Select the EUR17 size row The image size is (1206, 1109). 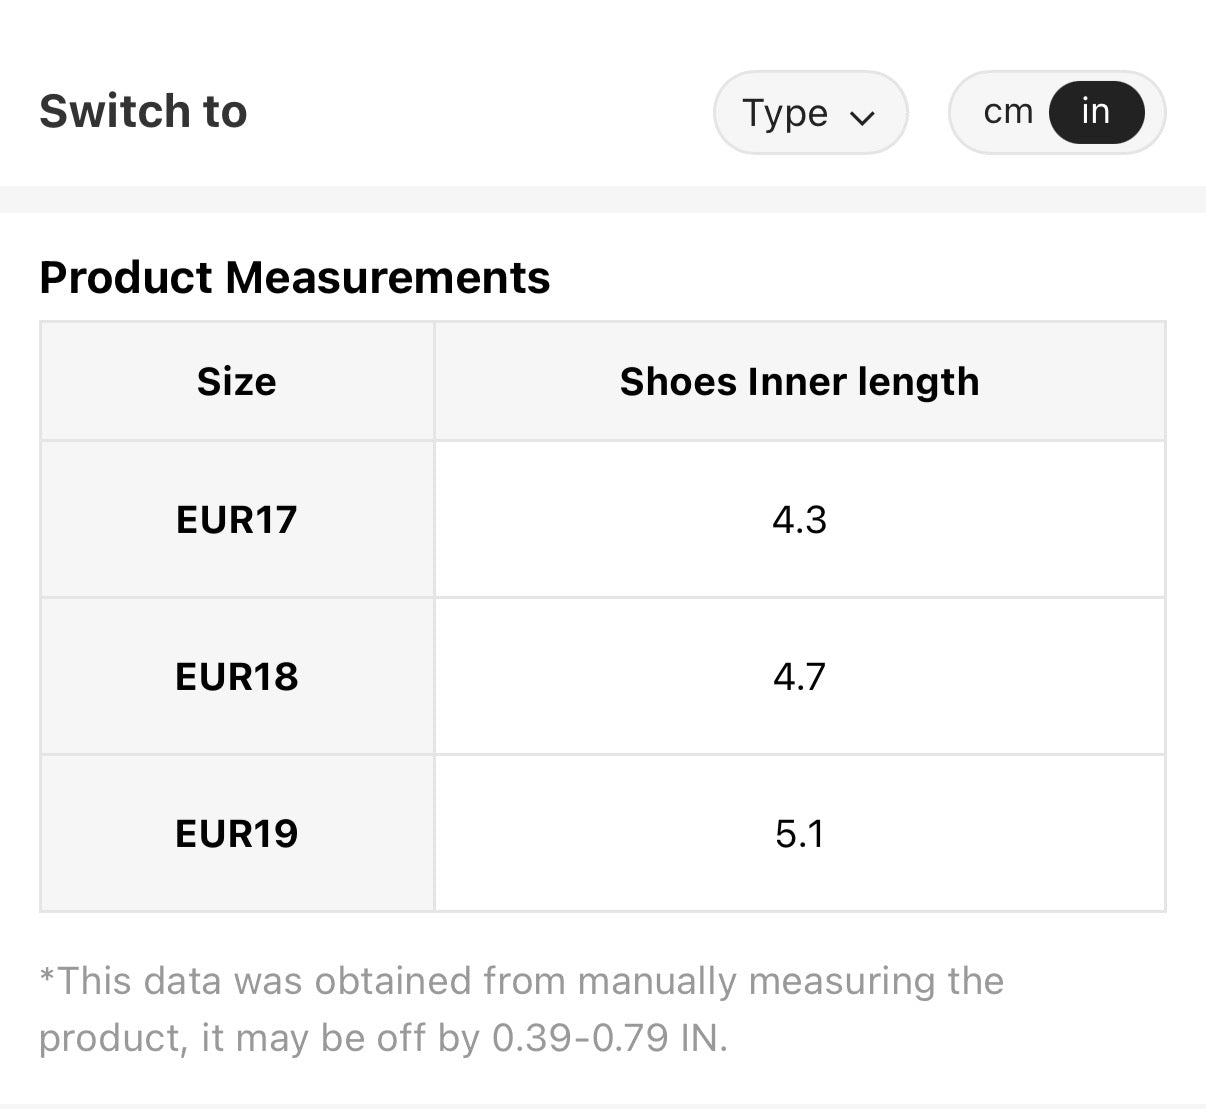[236, 519]
